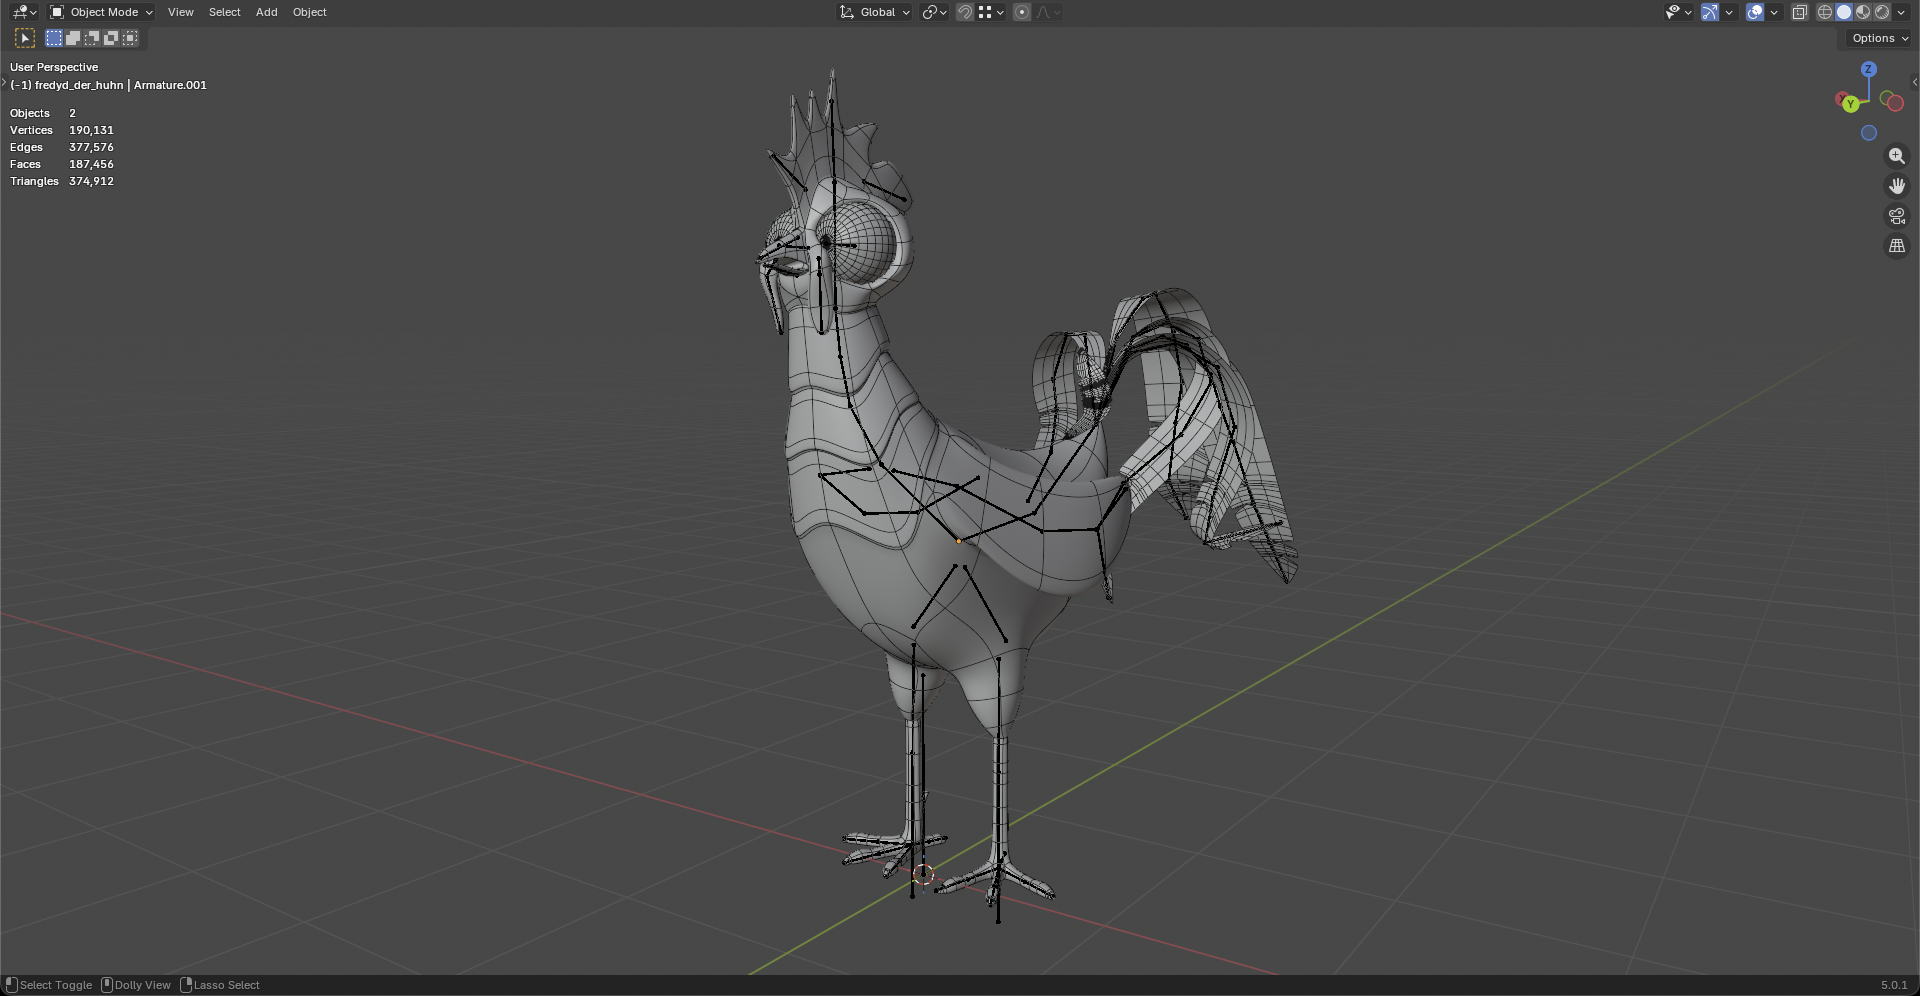Open the shading options dropdown
This screenshot has height=996, width=1920.
[x=1901, y=12]
